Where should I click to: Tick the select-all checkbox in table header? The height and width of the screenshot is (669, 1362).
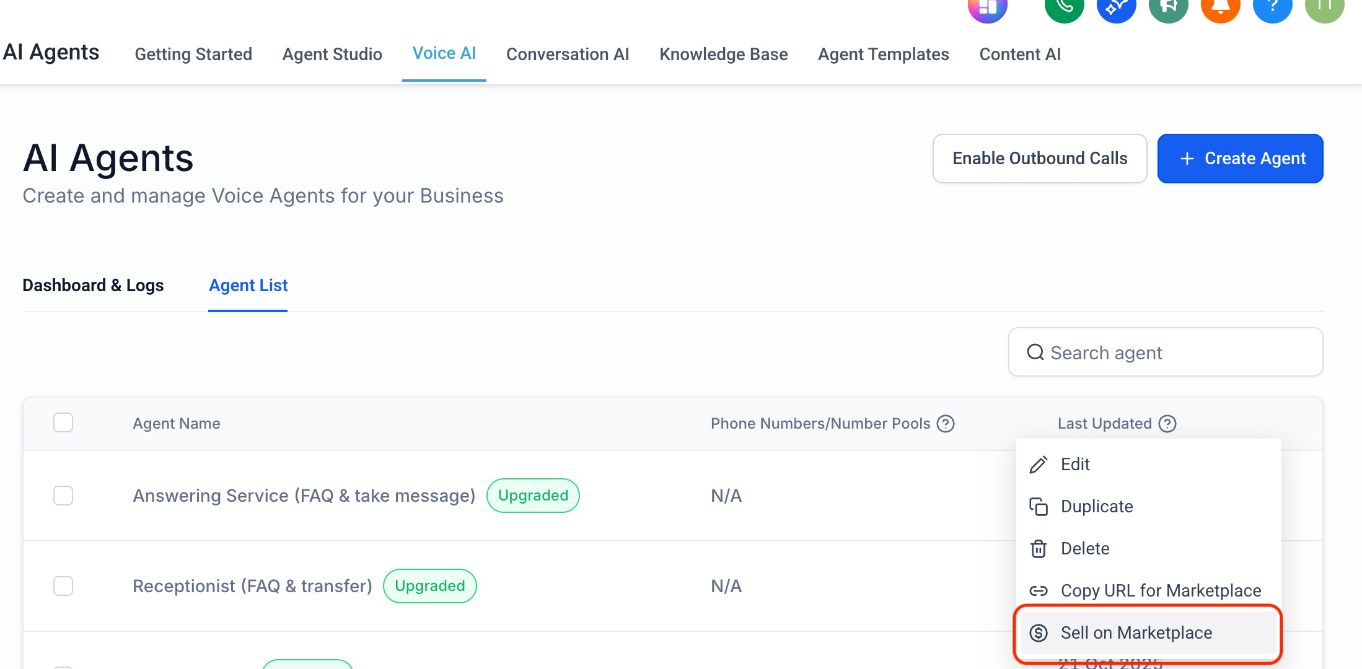[63, 423]
